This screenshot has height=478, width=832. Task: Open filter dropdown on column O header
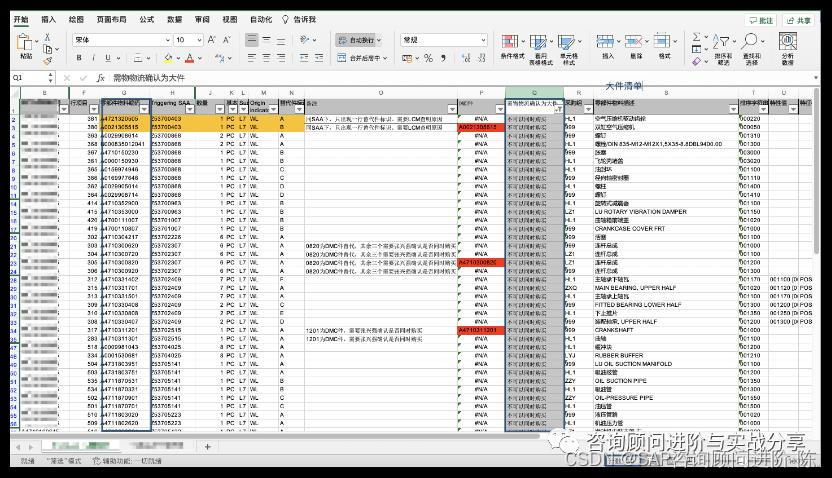452,109
